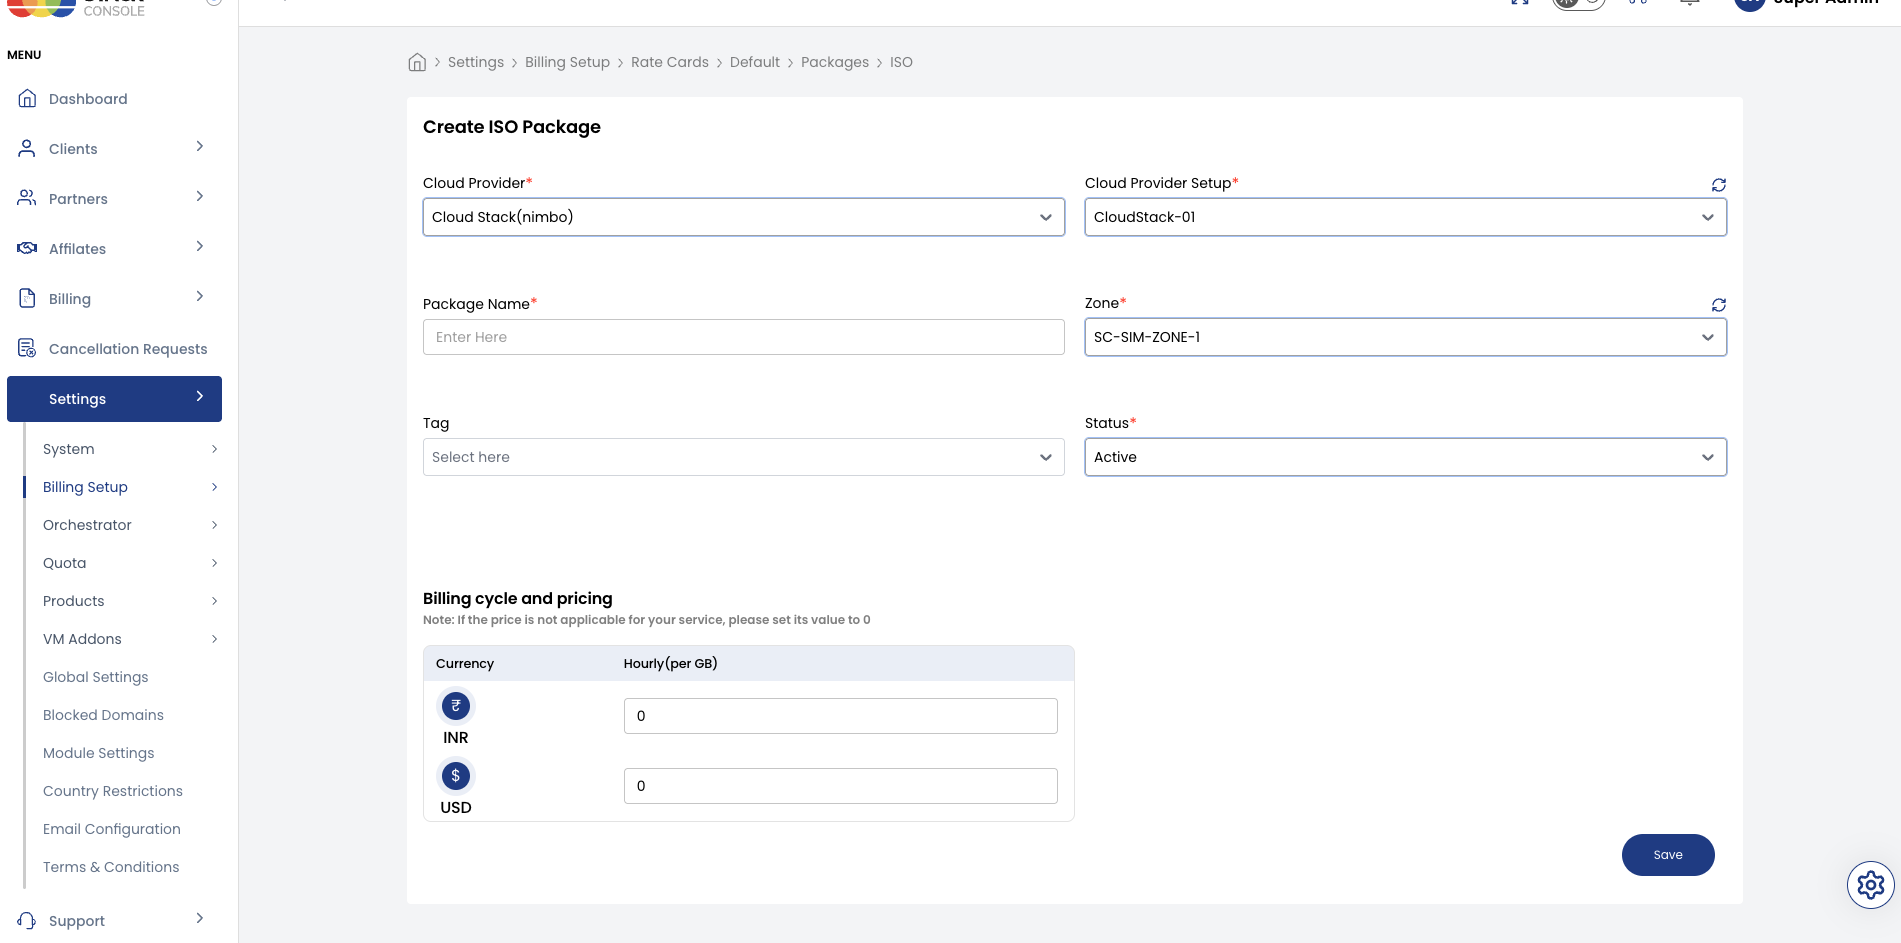Click the Billing document icon
Image resolution: width=1901 pixels, height=943 pixels.
[27, 298]
